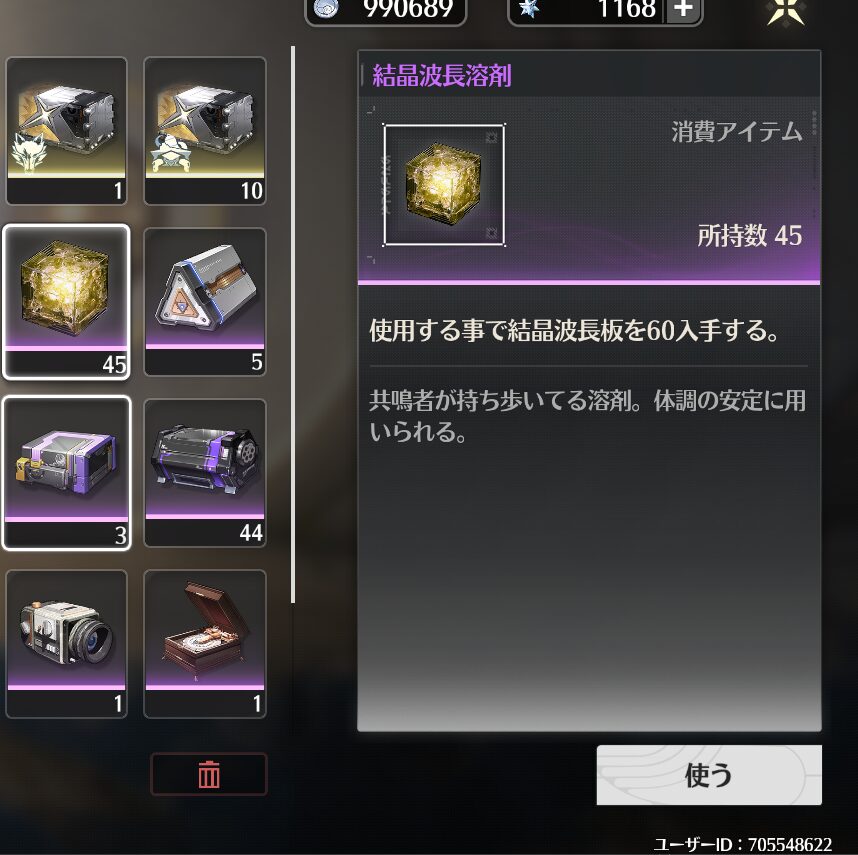This screenshot has height=855, width=858.
Task: Select the supply chest with wolf emblem
Action: [x=66, y=131]
